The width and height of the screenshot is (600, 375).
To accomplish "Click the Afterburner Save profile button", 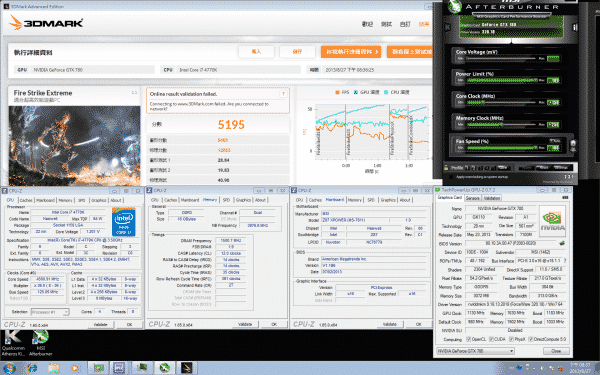I will coord(502,168).
